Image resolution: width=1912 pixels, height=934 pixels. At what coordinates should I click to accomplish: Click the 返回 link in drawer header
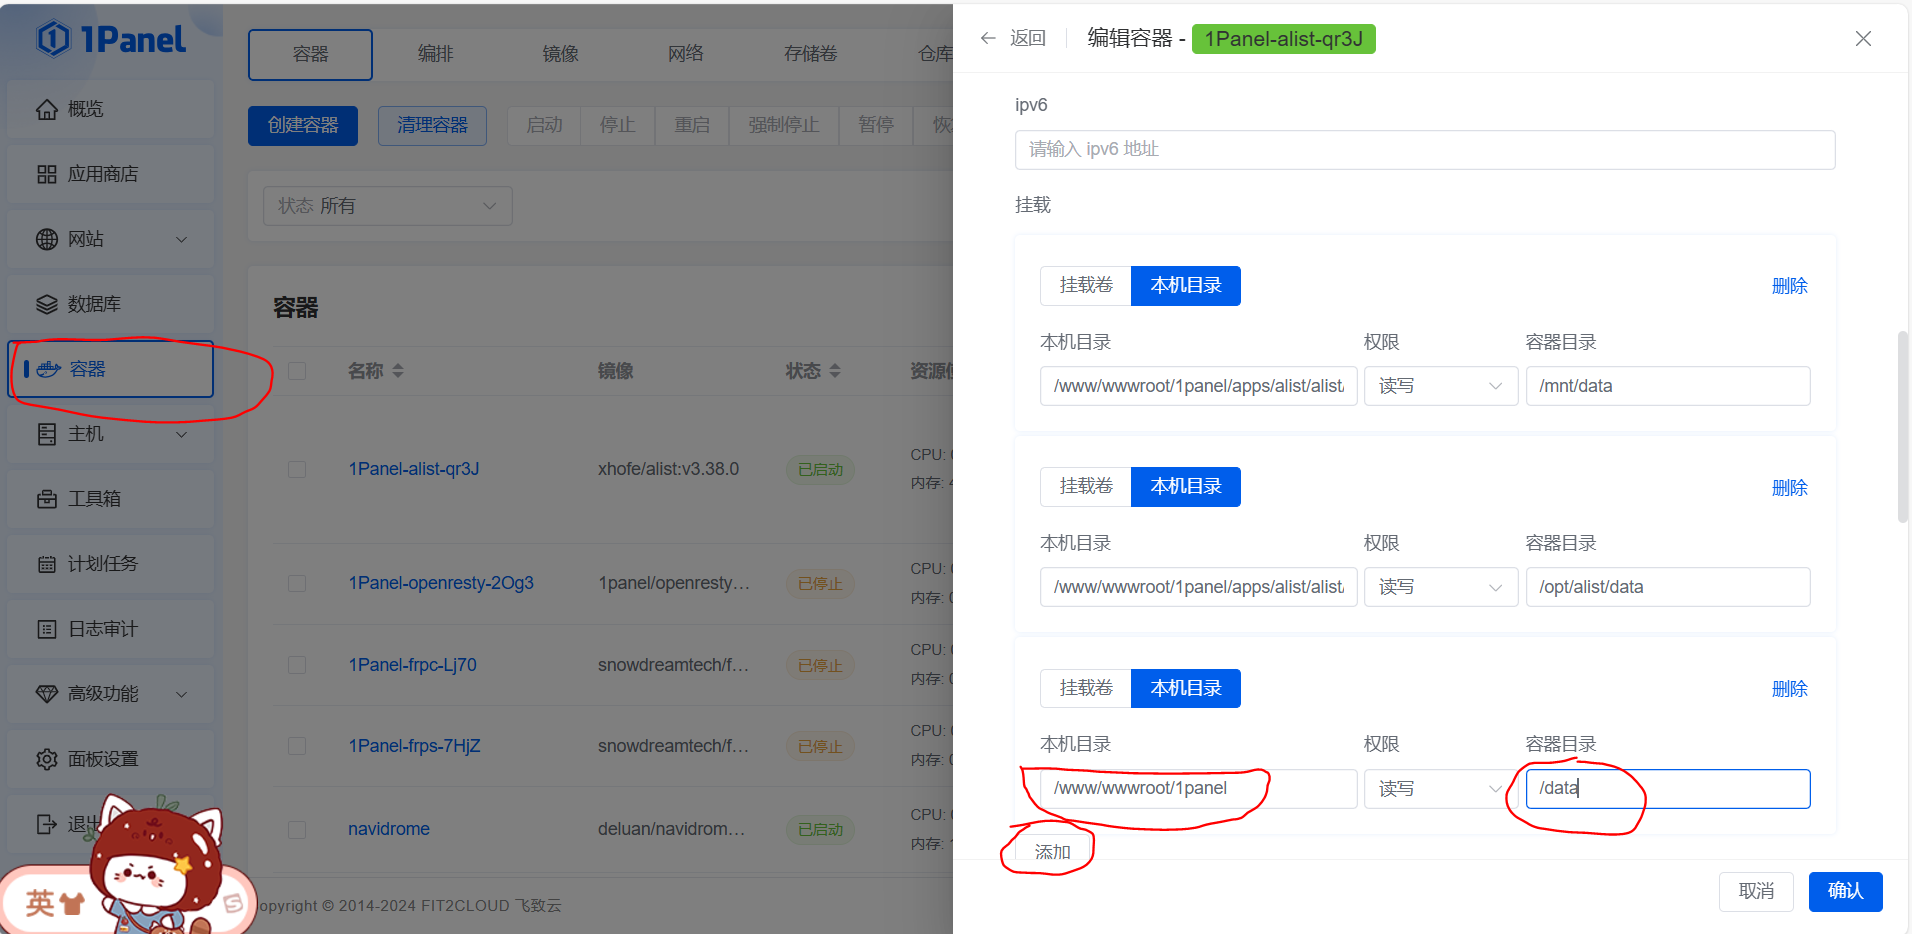[x=1027, y=38]
